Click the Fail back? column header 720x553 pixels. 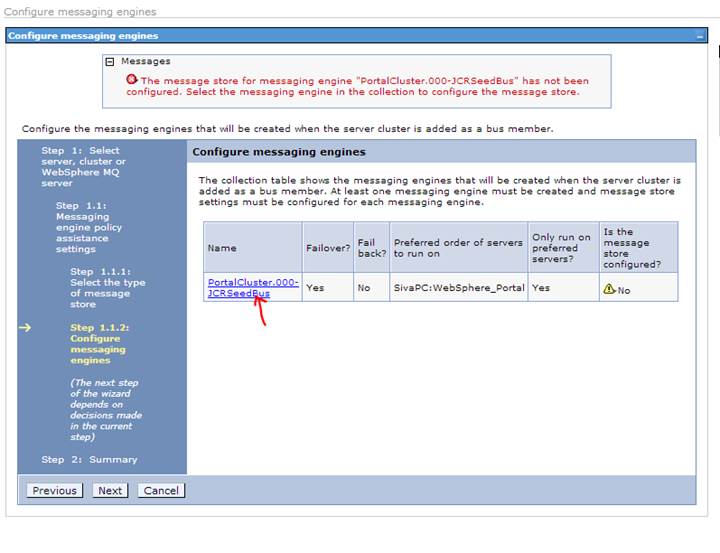tap(371, 248)
